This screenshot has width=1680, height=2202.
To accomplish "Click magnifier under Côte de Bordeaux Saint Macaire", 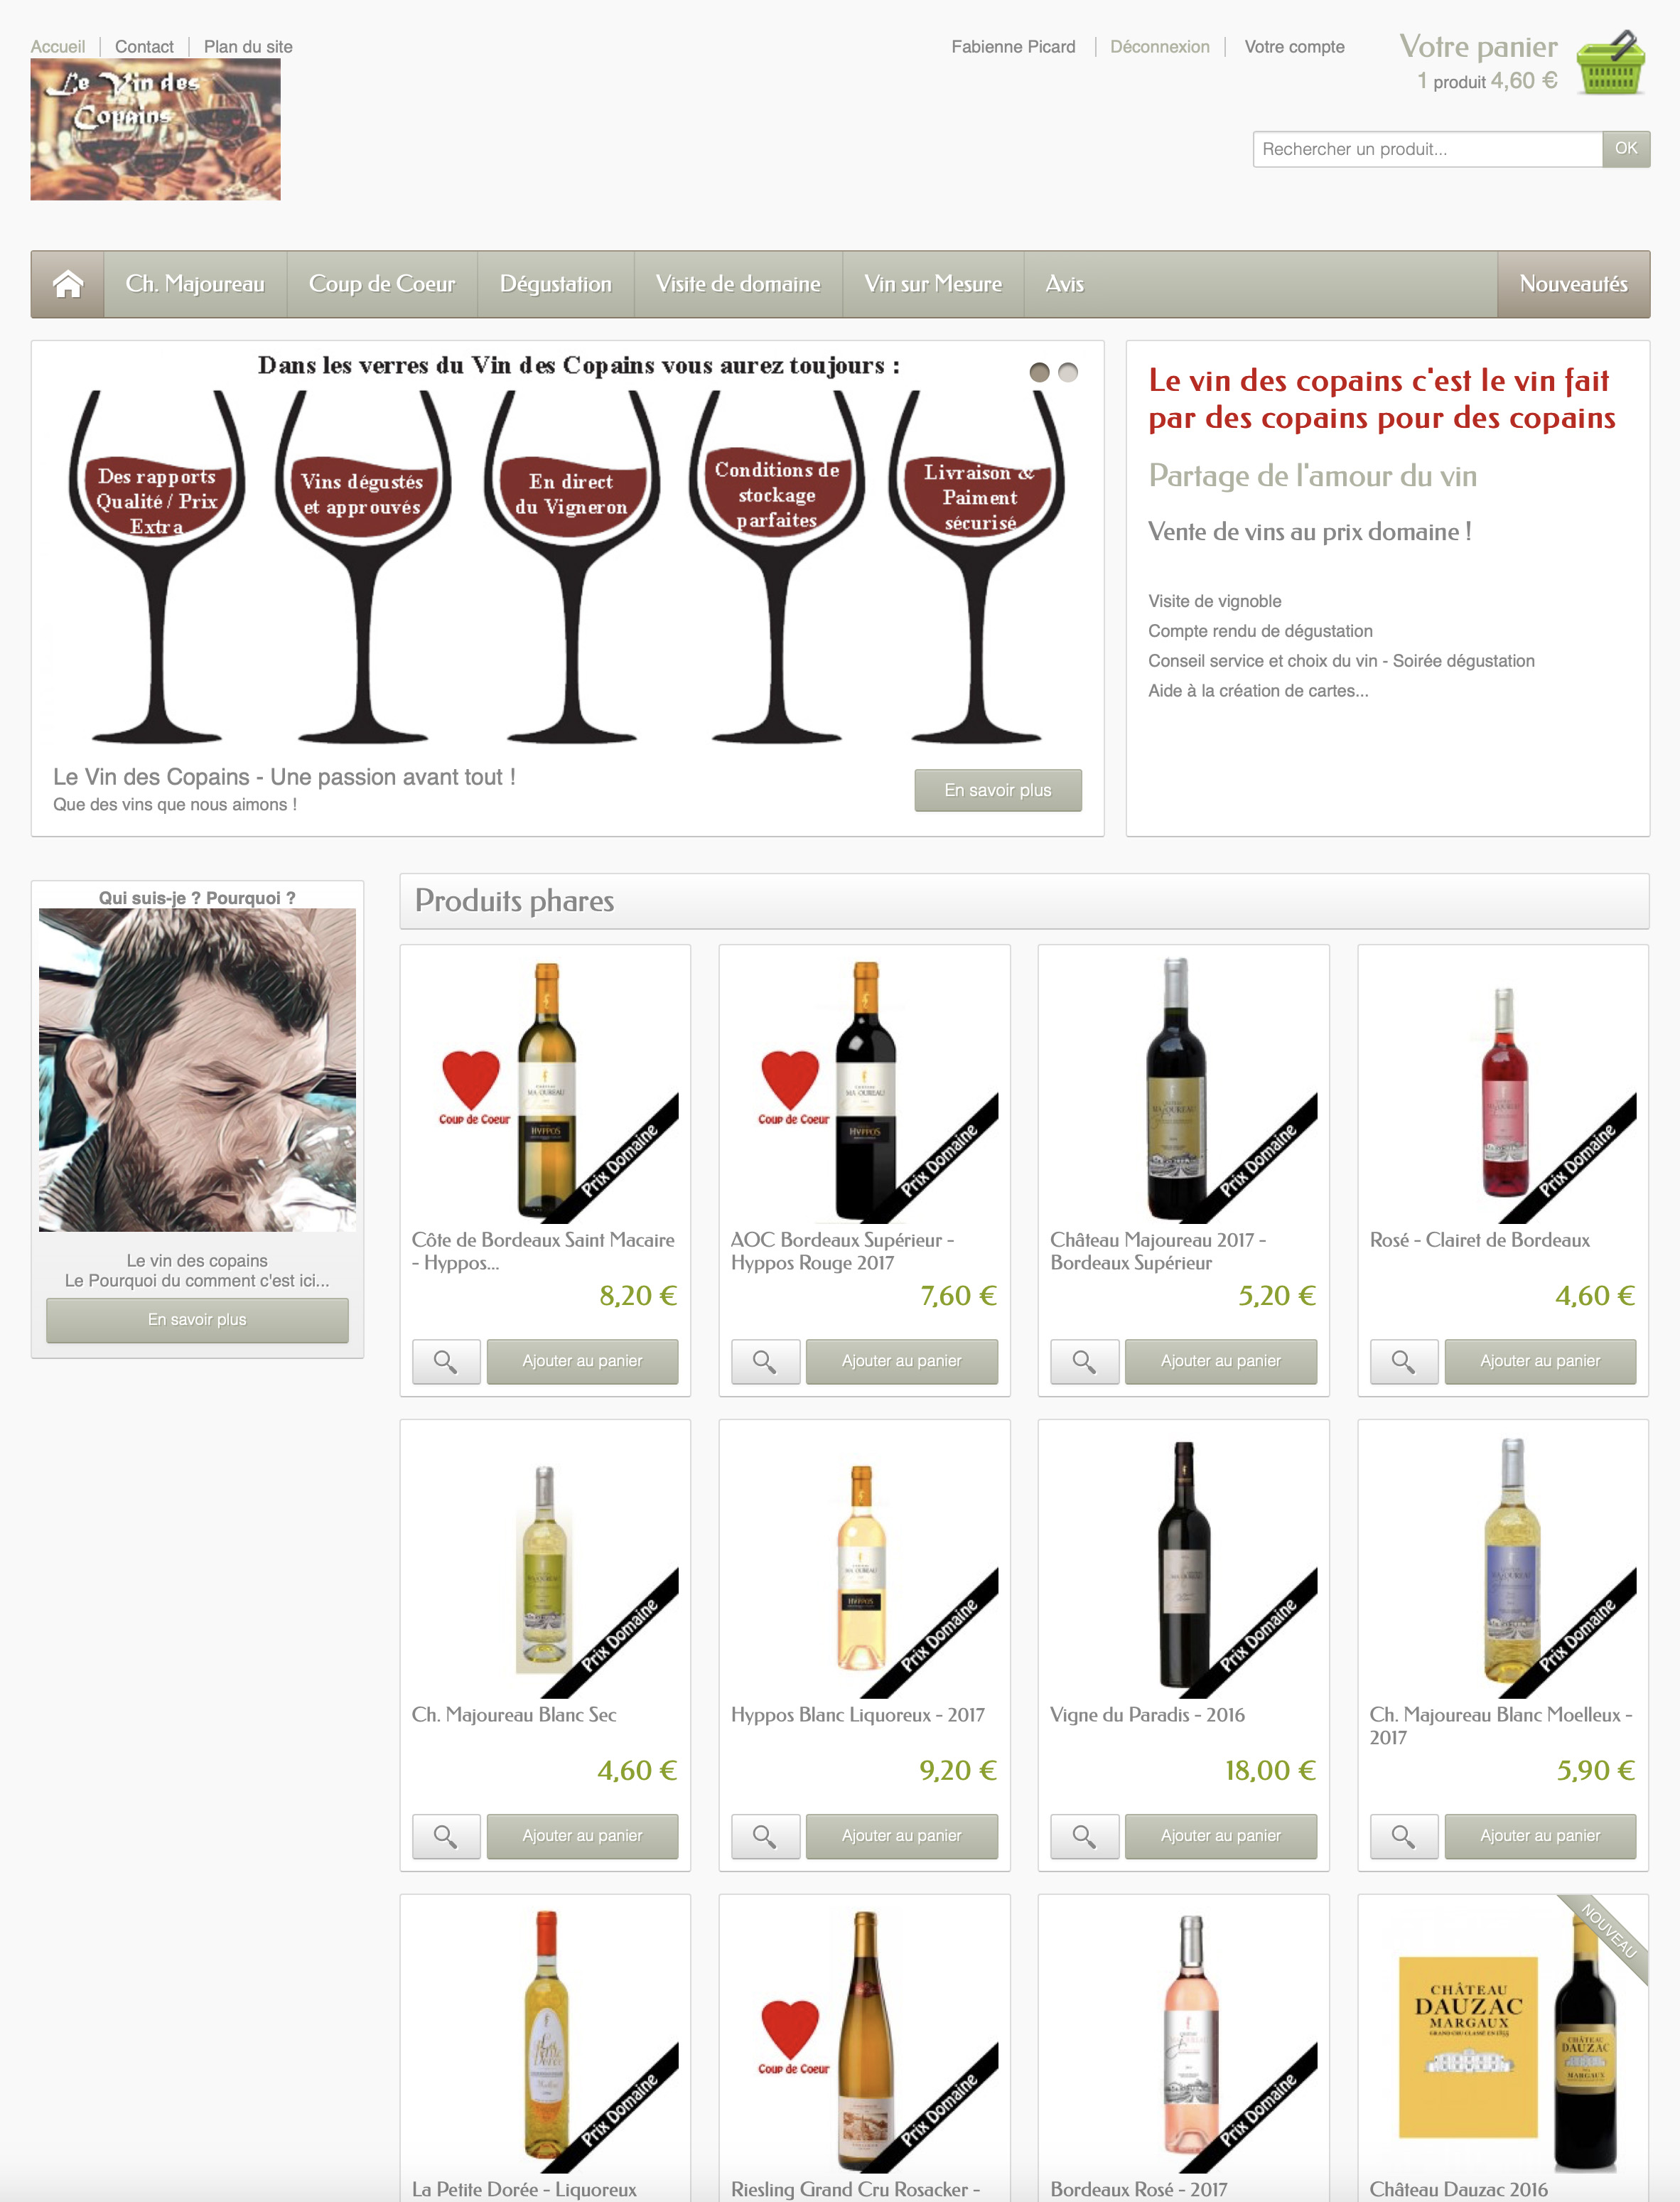I will [446, 1361].
